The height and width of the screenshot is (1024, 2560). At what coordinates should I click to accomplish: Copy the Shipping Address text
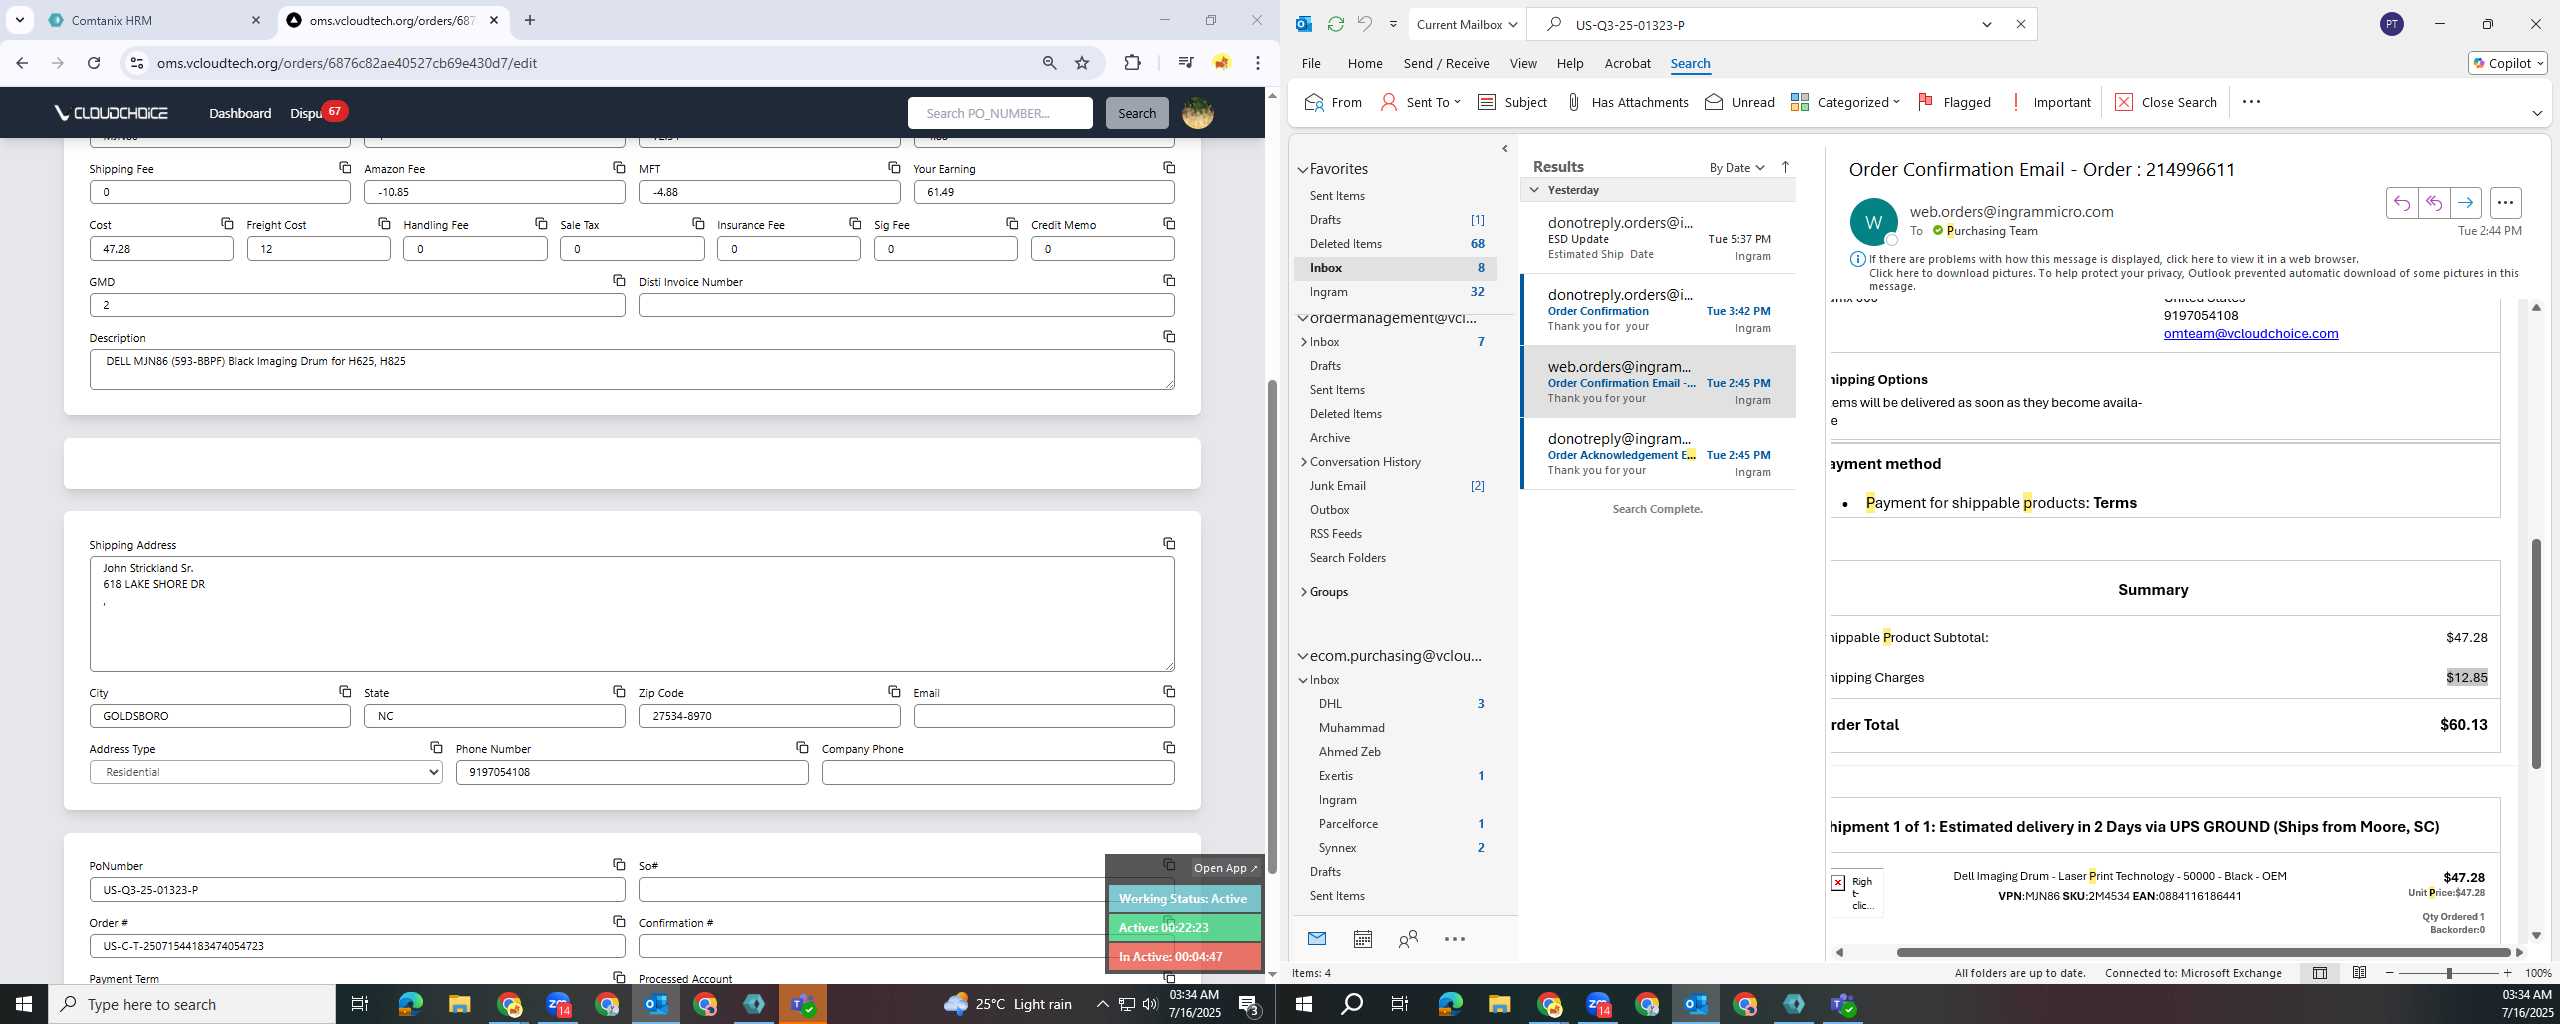pos(1169,543)
